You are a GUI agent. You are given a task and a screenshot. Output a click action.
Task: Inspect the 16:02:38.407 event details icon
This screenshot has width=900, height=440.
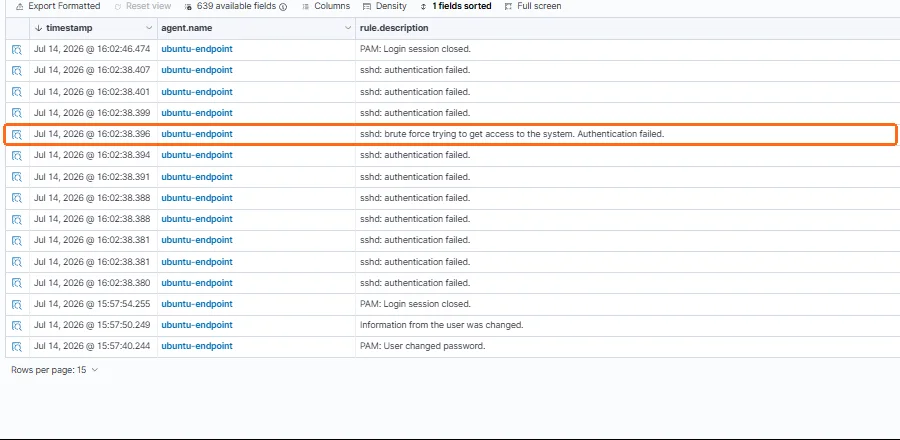coord(17,71)
